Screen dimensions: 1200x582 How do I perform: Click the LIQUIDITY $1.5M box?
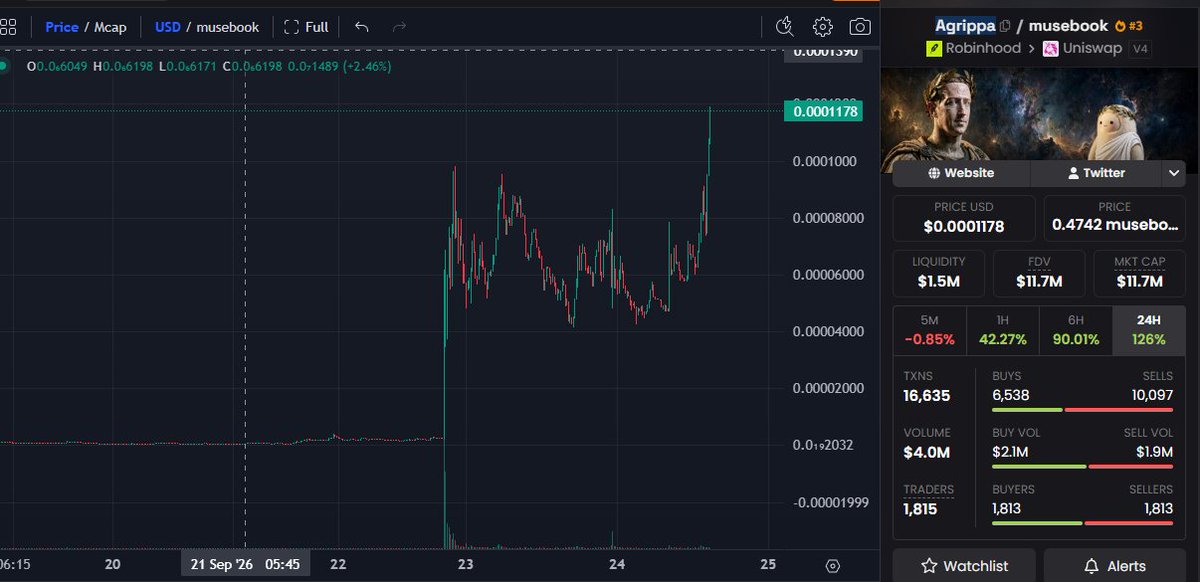[938, 272]
